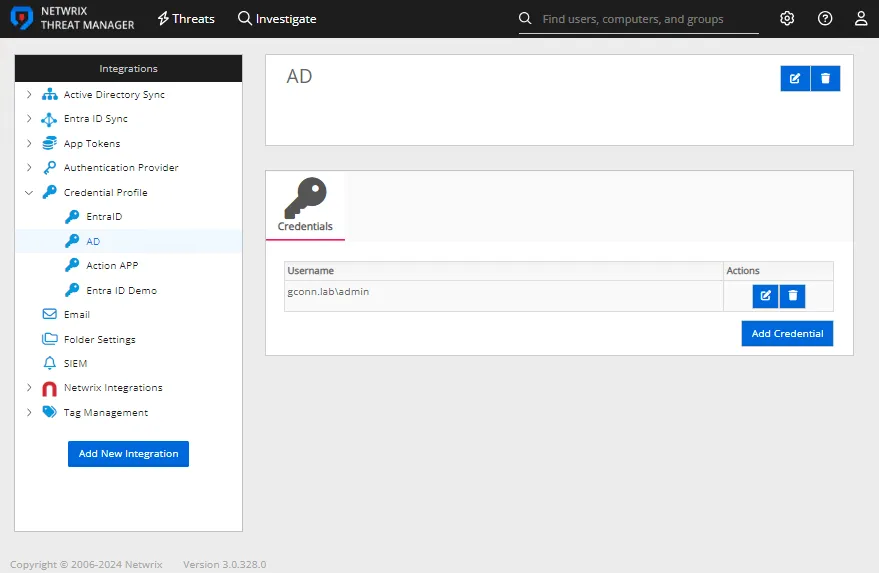Expand the Authentication Provider node
The height and width of the screenshot is (573, 879).
click(29, 167)
